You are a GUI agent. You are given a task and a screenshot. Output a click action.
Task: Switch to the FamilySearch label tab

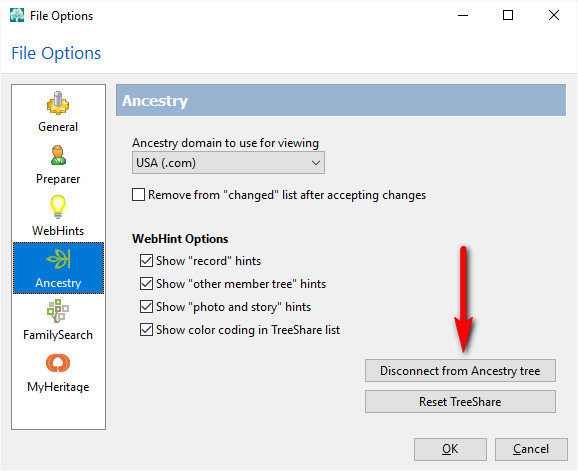click(x=58, y=335)
